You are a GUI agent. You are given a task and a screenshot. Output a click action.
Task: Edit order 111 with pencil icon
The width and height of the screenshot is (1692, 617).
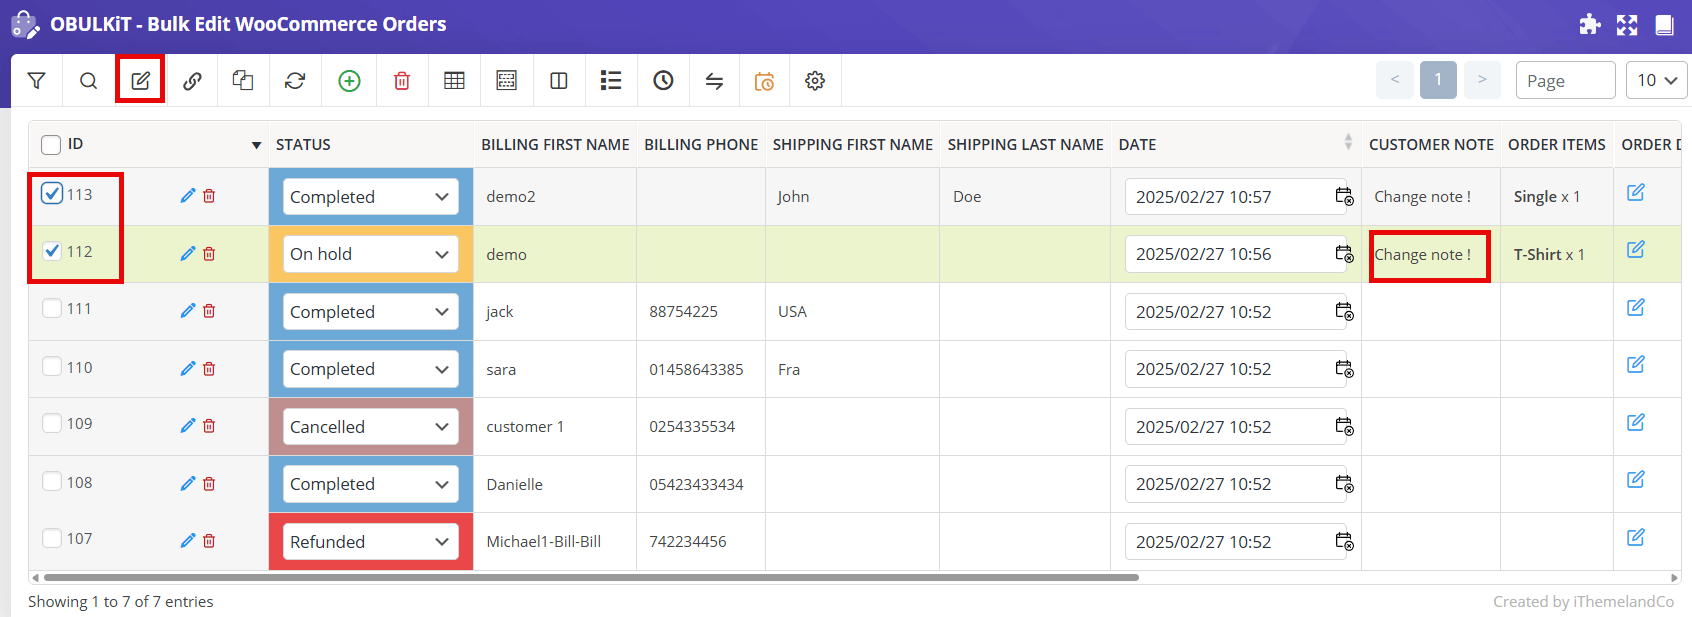click(x=187, y=311)
